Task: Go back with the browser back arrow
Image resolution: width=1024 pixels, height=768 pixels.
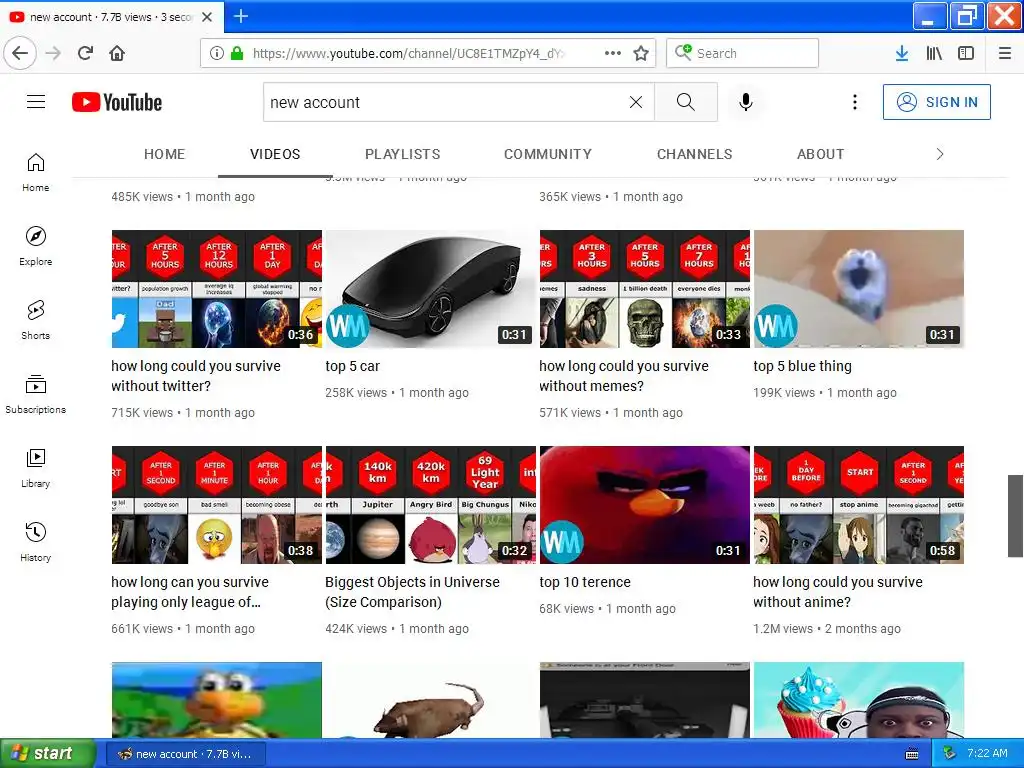Action: pos(20,53)
